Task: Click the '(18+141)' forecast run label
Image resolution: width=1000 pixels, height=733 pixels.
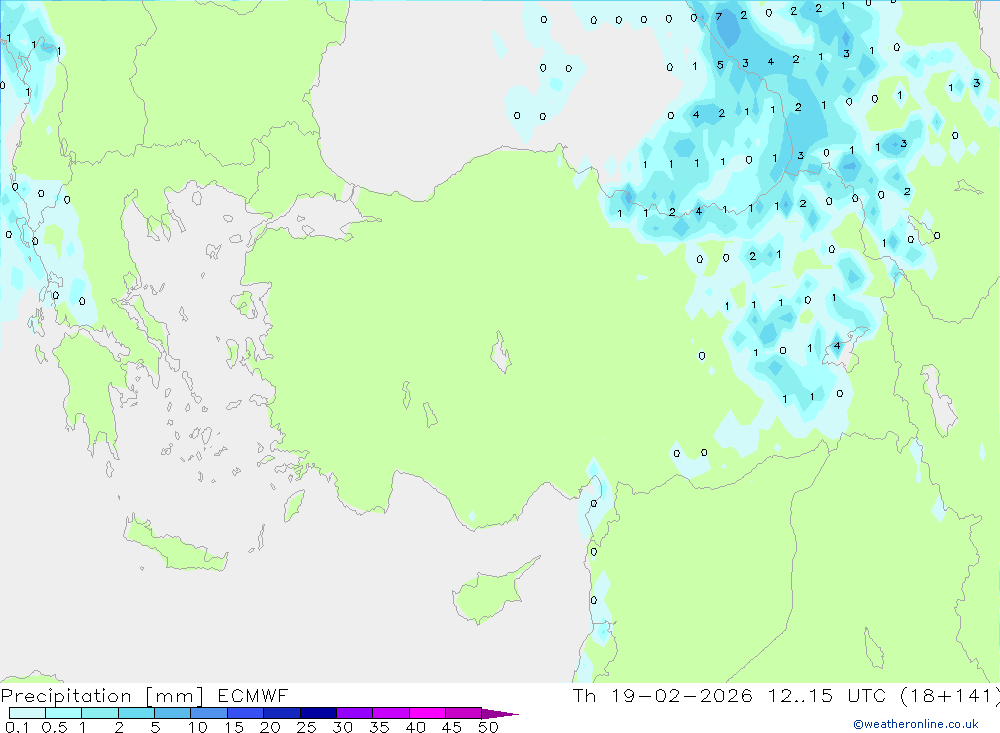Action: pos(949,695)
